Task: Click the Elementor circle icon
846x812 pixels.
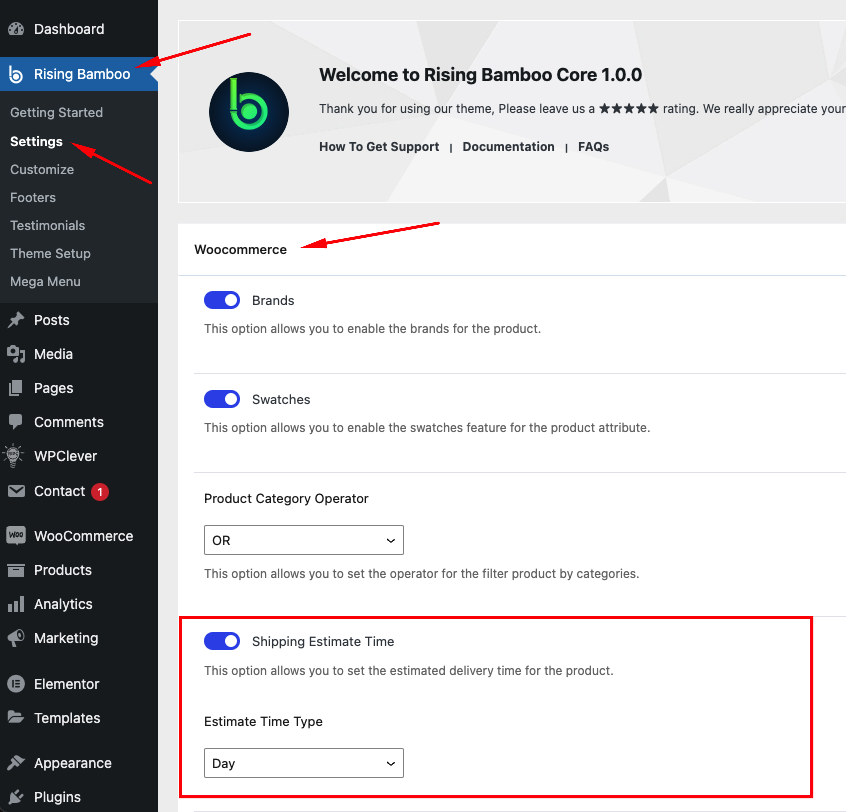Action: (x=16, y=684)
